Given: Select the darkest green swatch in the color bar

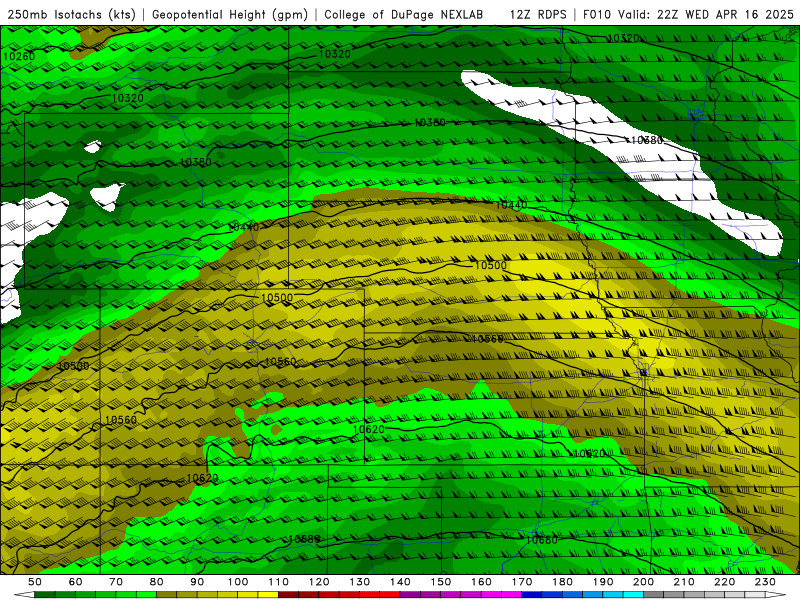Looking at the screenshot, I should (x=45, y=595).
